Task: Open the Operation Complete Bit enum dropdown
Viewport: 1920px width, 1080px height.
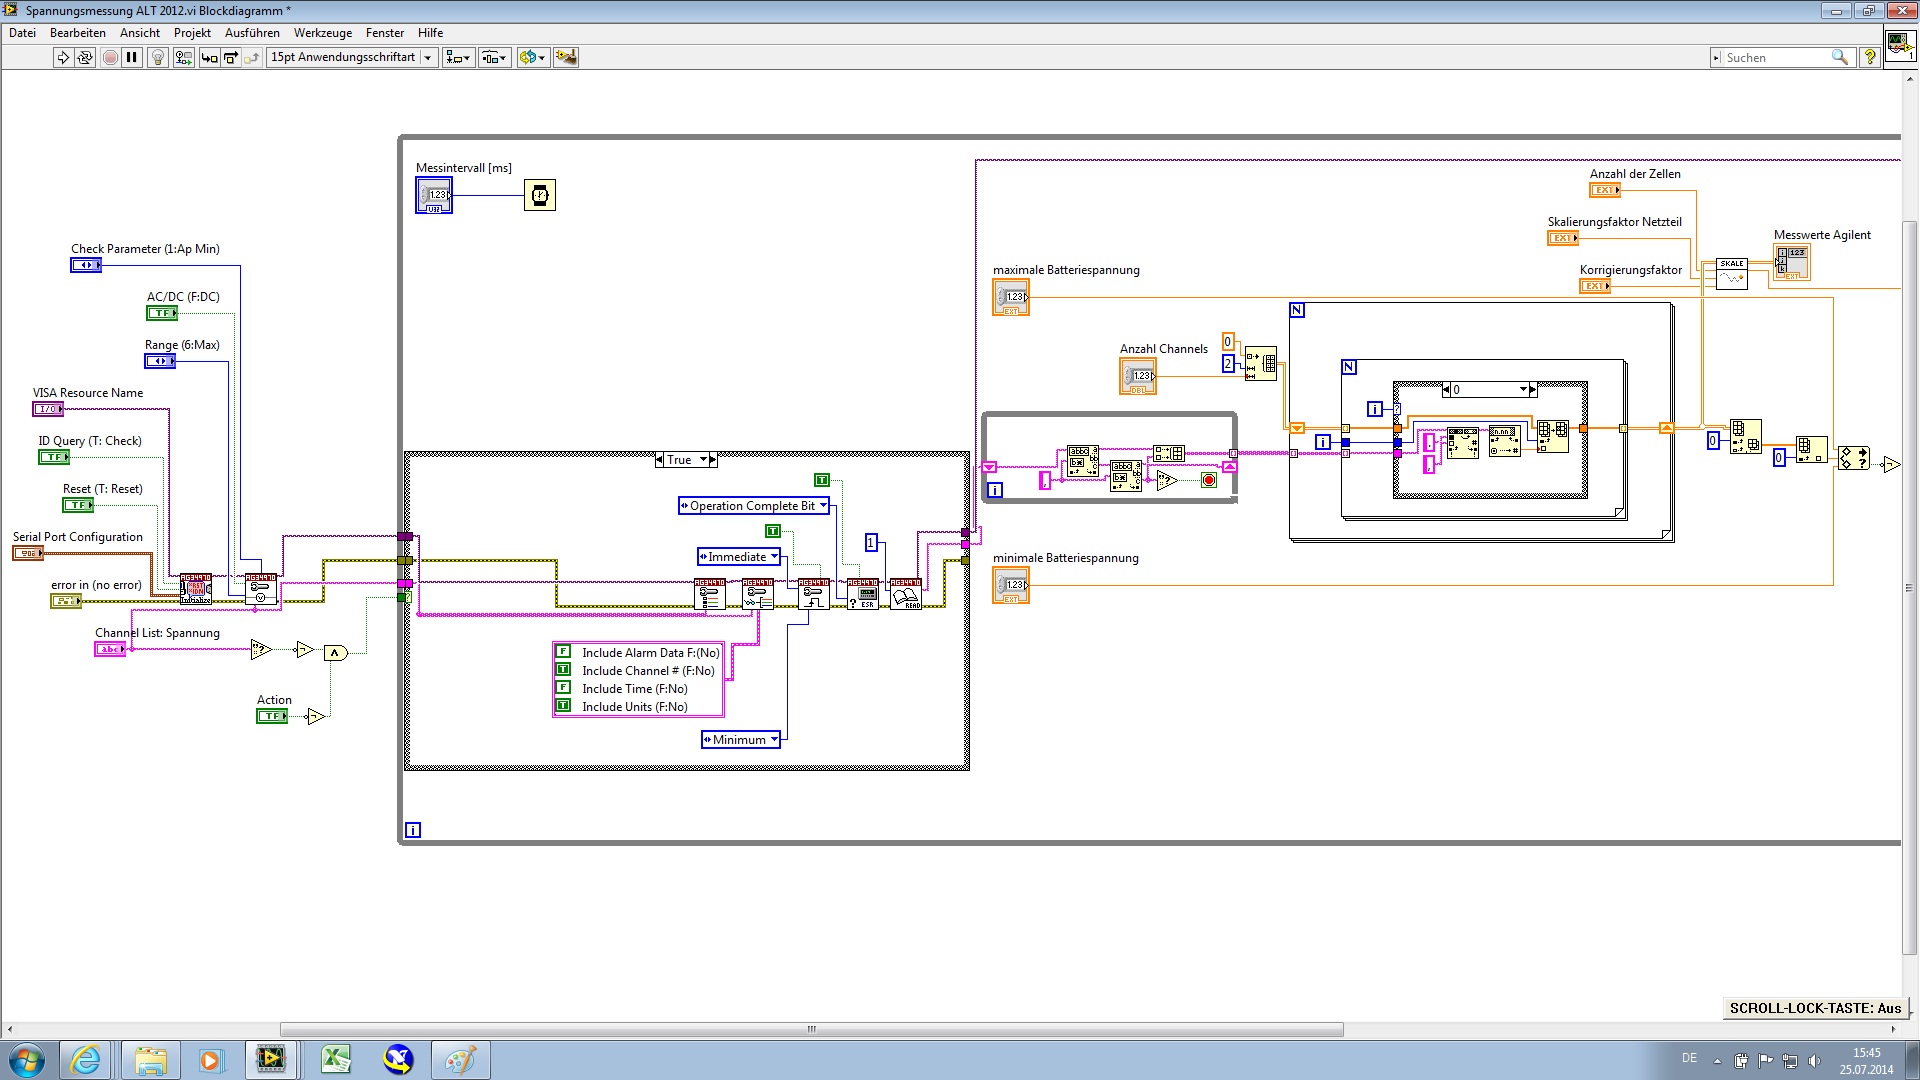Action: coord(823,506)
